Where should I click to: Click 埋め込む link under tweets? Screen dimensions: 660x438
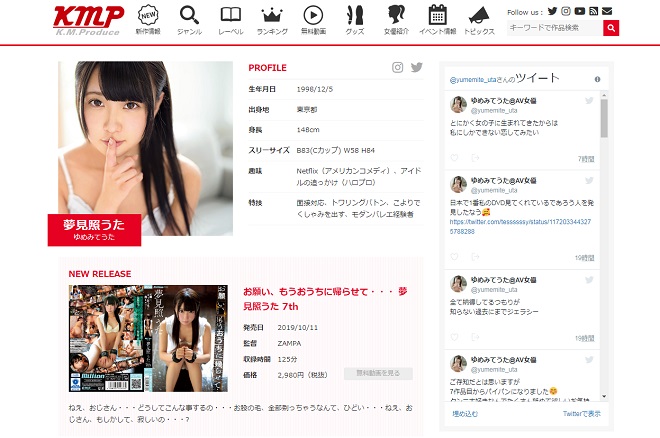click(465, 414)
